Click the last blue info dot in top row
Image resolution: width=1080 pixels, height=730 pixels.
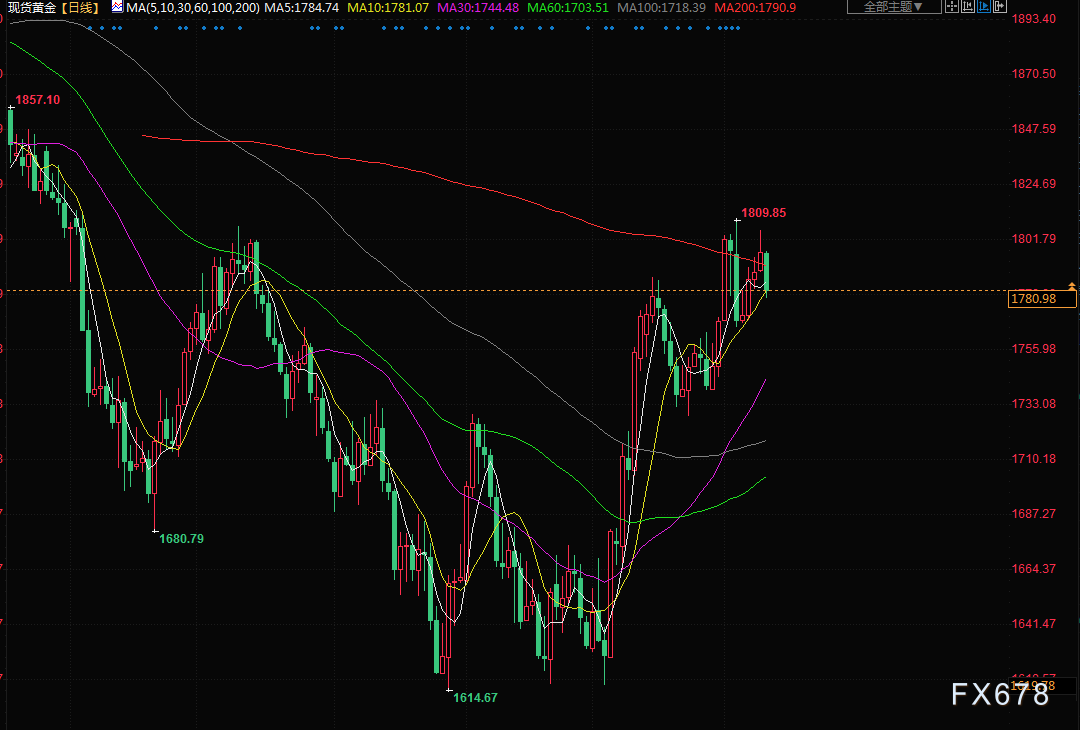tap(738, 28)
